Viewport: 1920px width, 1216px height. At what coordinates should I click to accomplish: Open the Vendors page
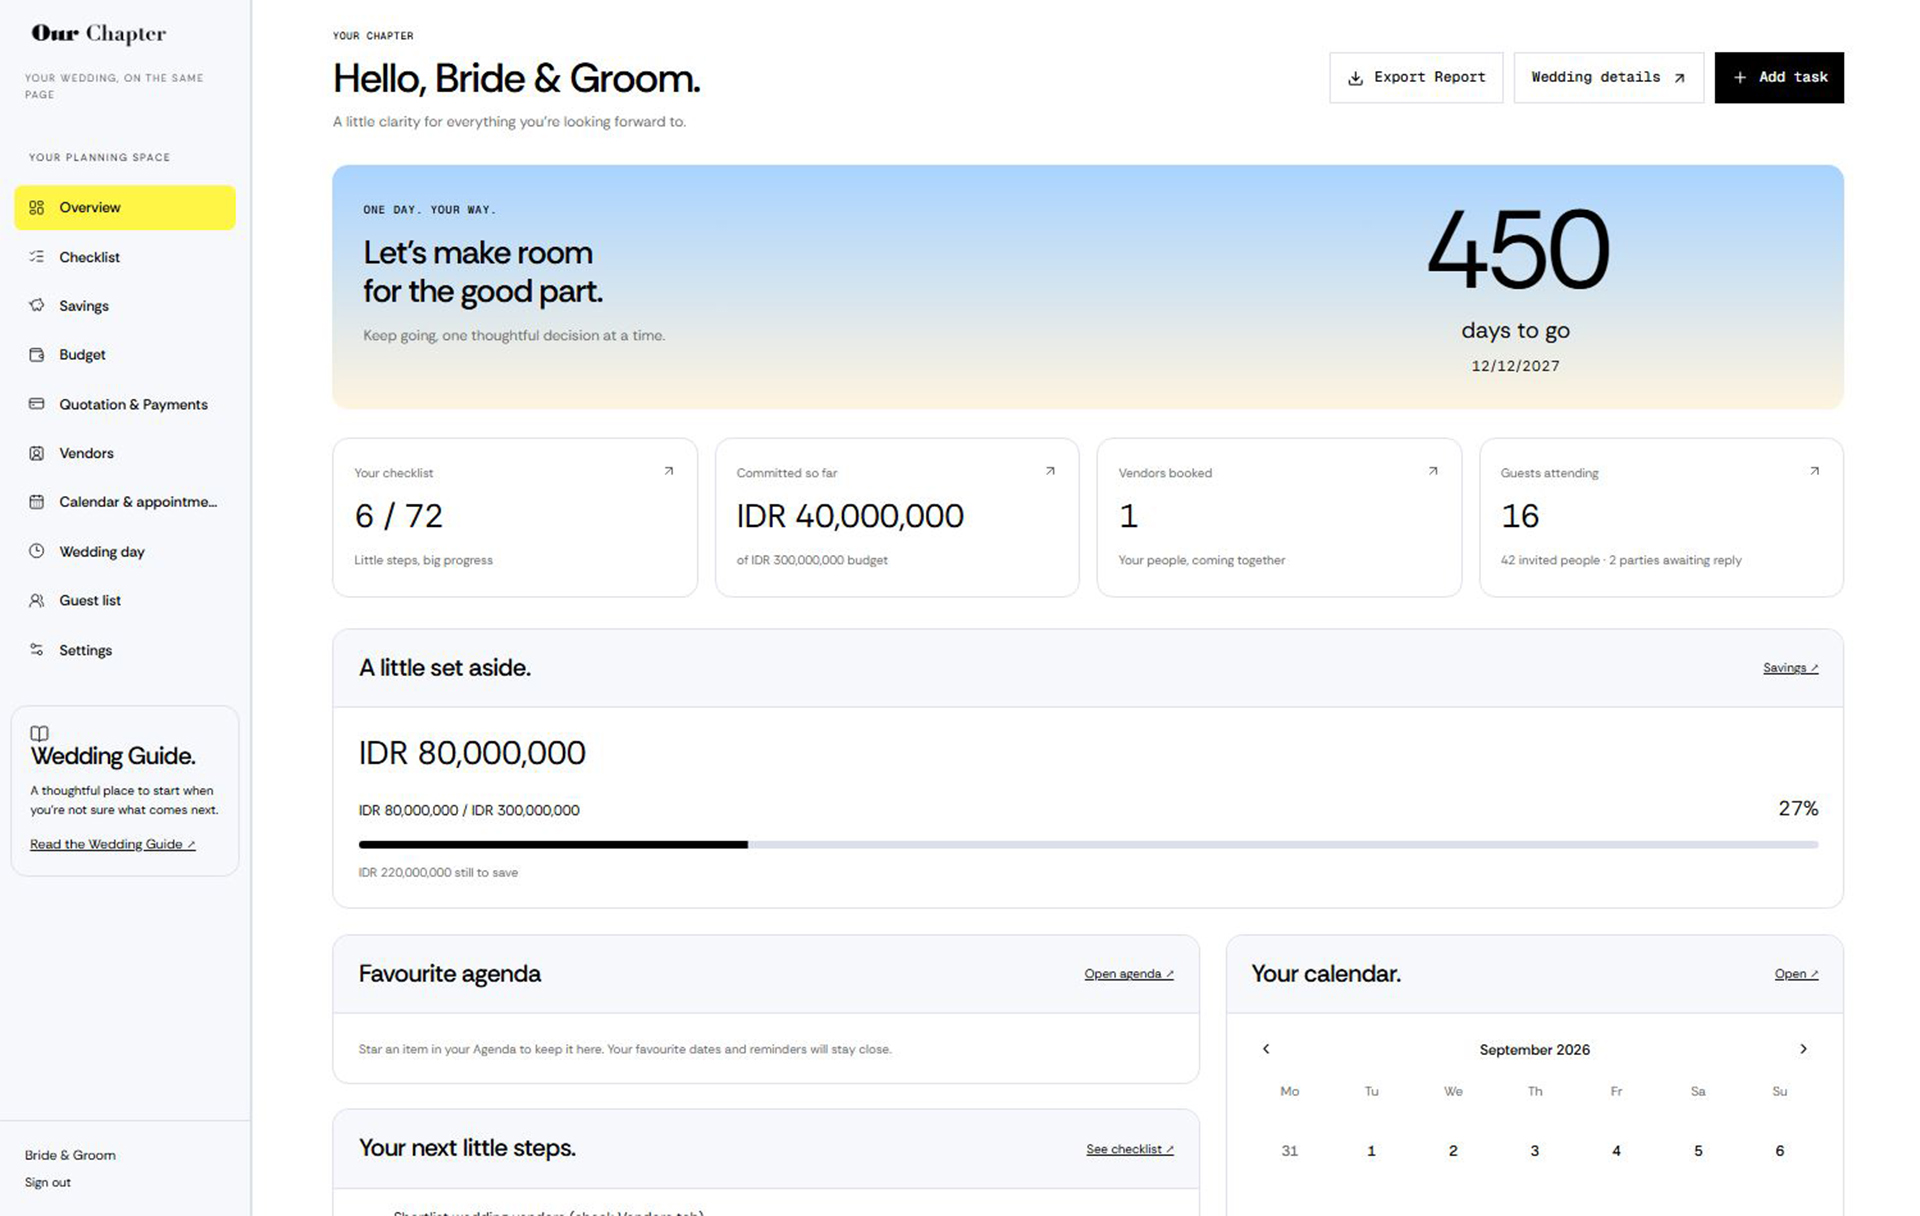coord(125,453)
